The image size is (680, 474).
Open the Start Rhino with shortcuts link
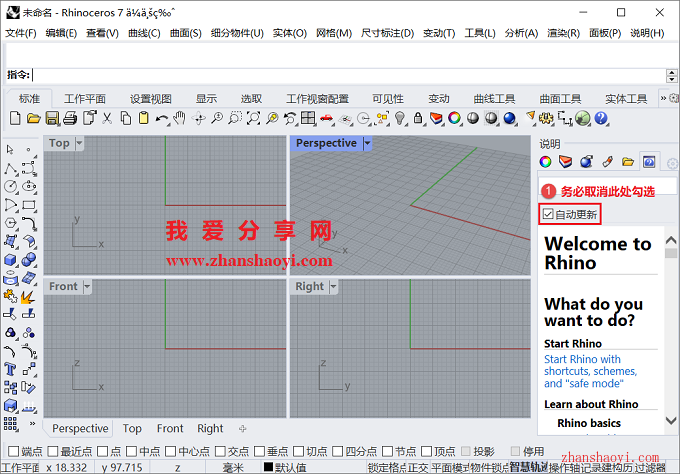tap(590, 371)
